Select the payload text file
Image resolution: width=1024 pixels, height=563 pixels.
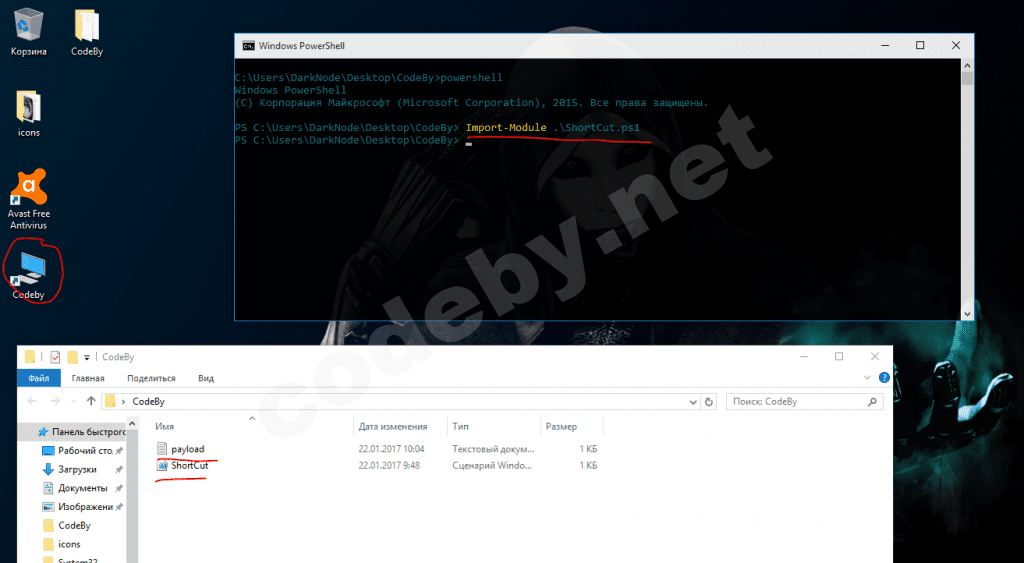coord(187,449)
